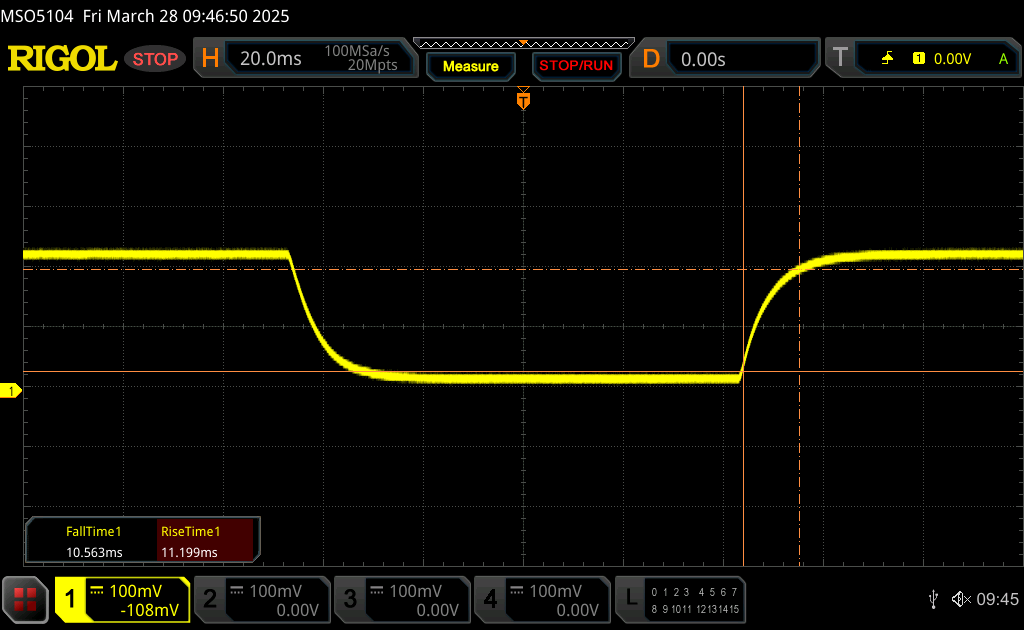Toggle channel 1 on the bottom bar
Viewport: 1024px width, 630px height.
[x=122, y=599]
